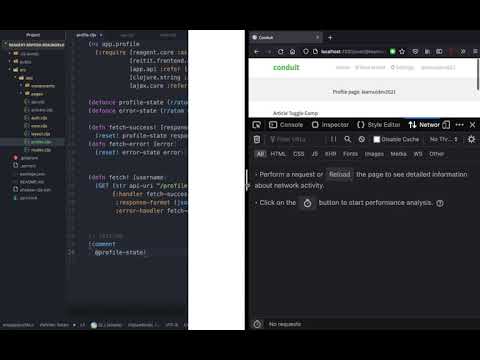Image resolution: width=480 pixels, height=360 pixels.
Task: Activate the pick element tool in DevTools
Action: [257, 125]
